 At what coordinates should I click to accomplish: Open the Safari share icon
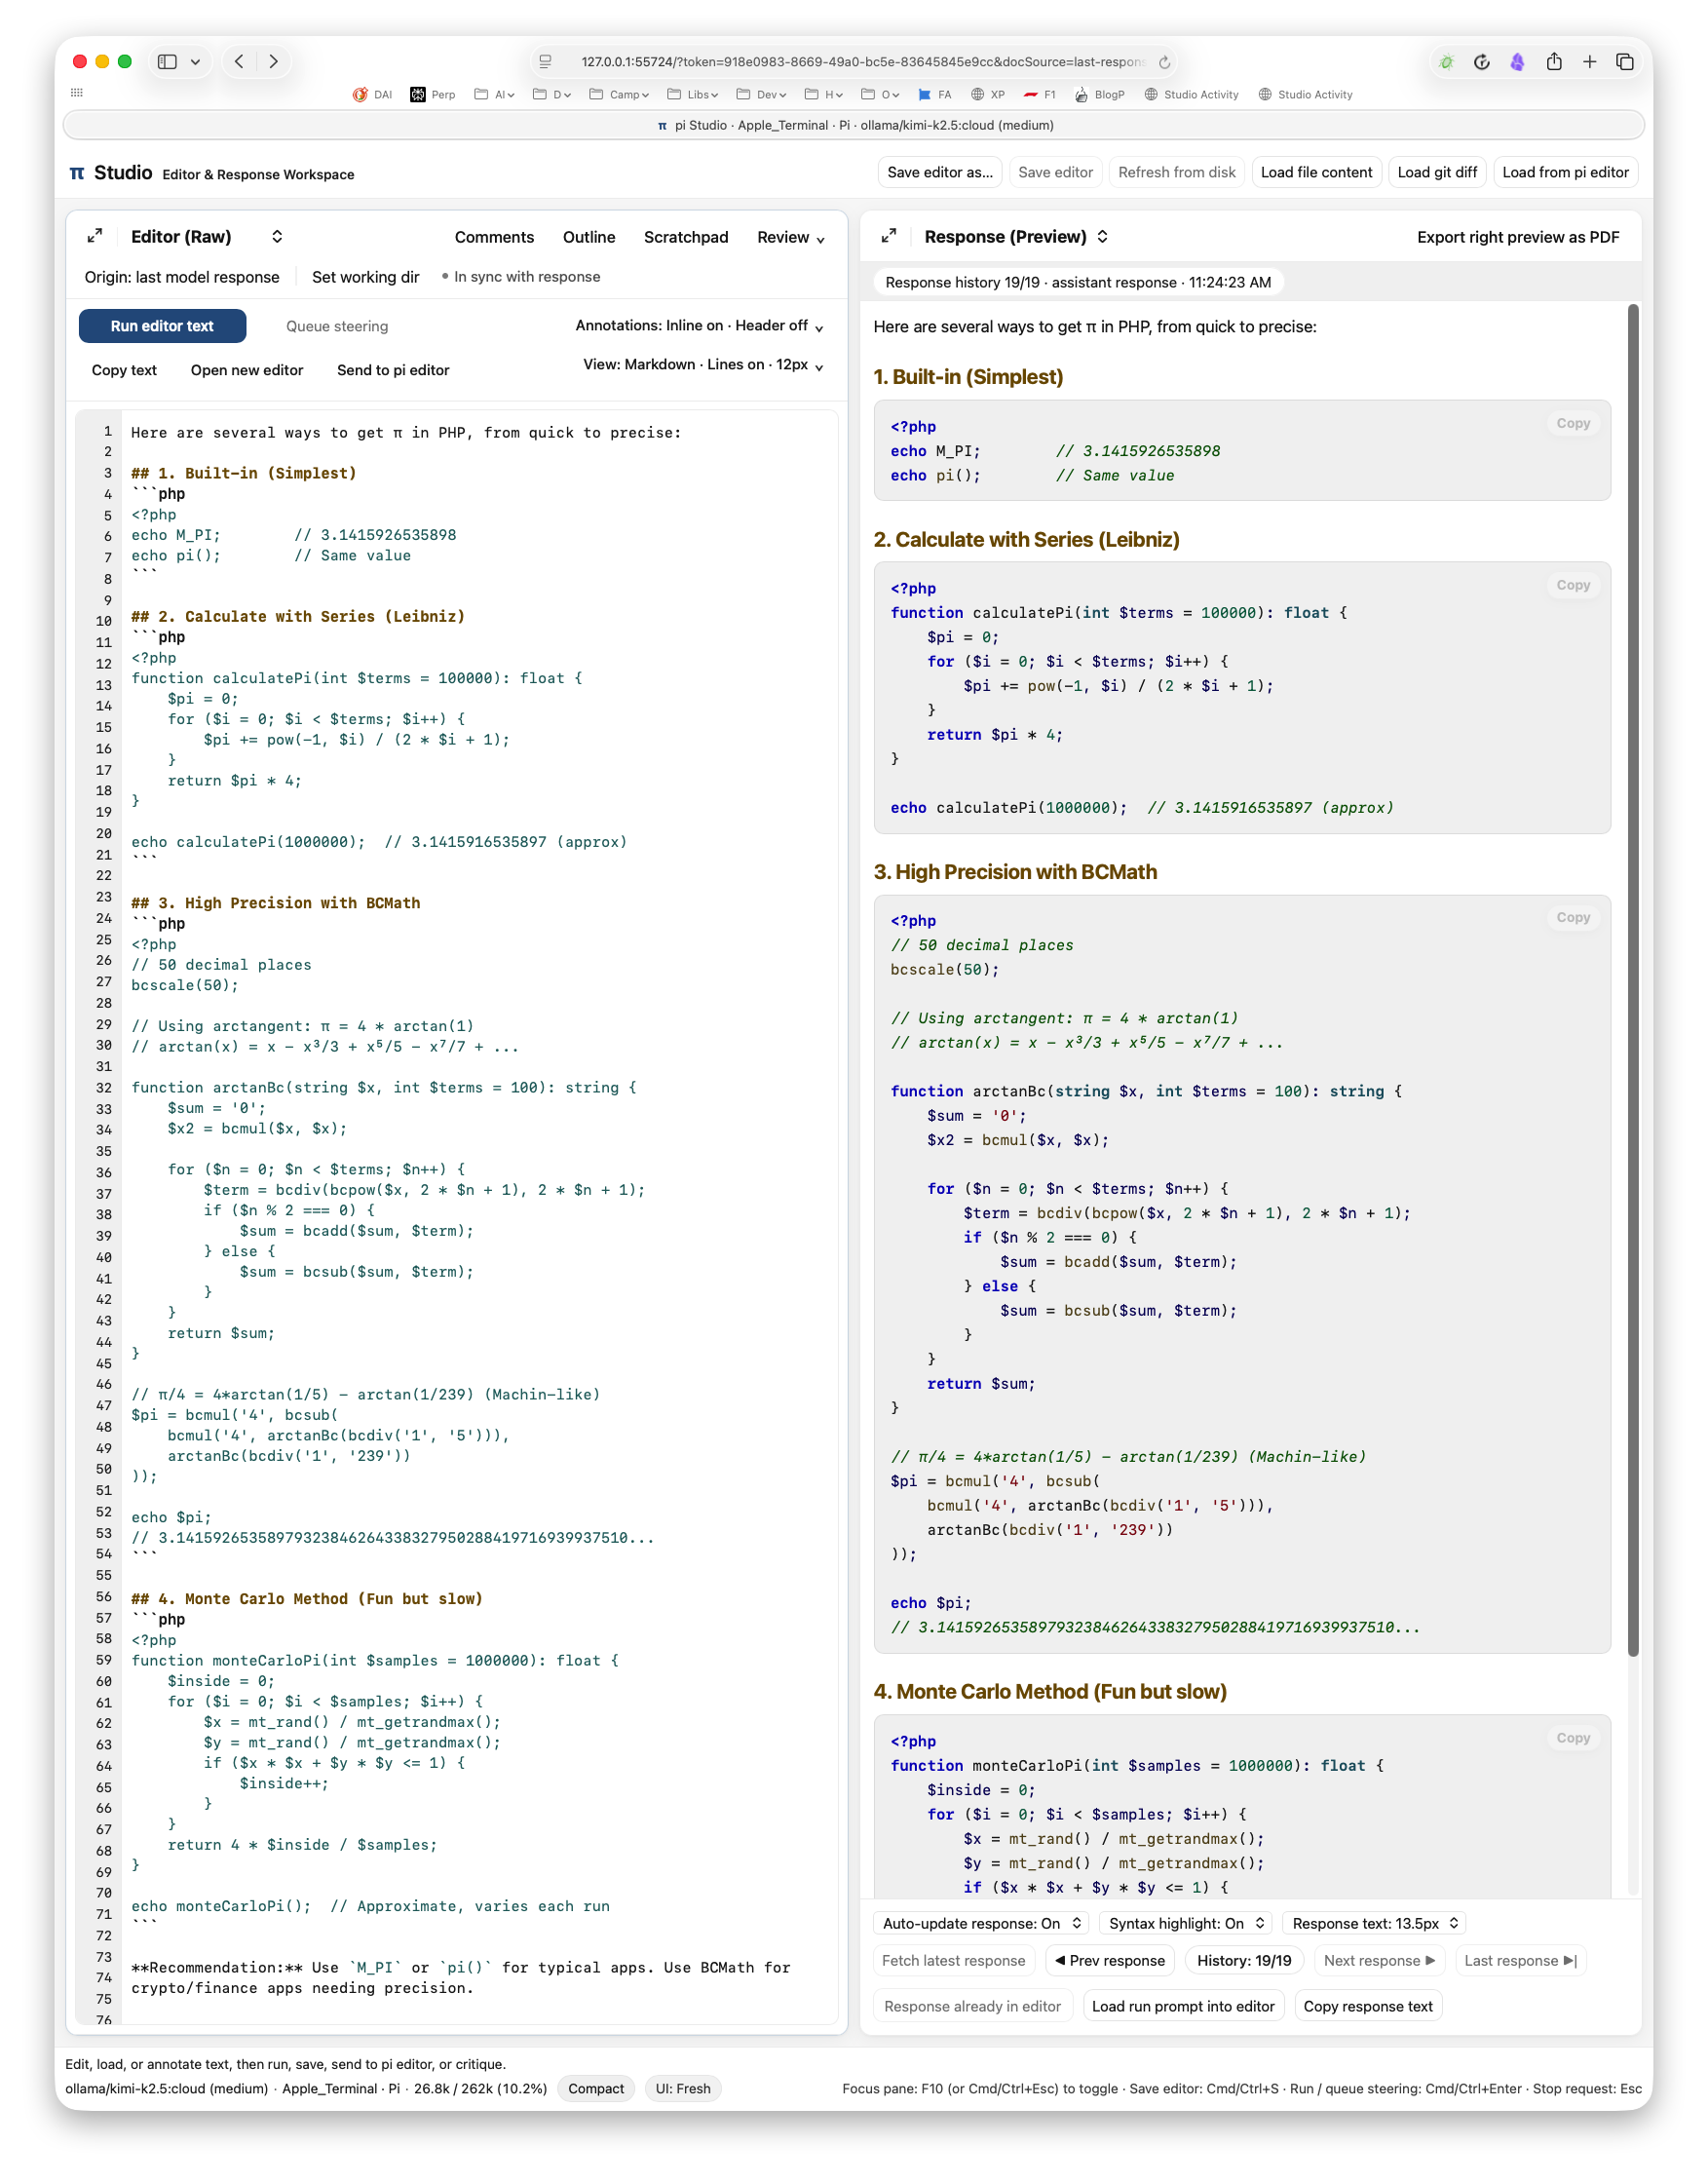tap(1553, 62)
